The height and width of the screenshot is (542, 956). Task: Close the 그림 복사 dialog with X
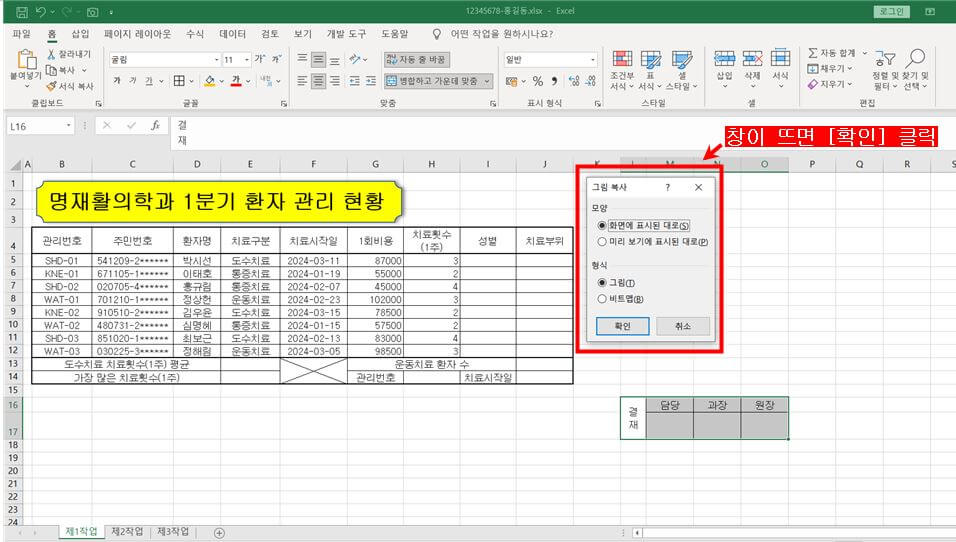699,188
